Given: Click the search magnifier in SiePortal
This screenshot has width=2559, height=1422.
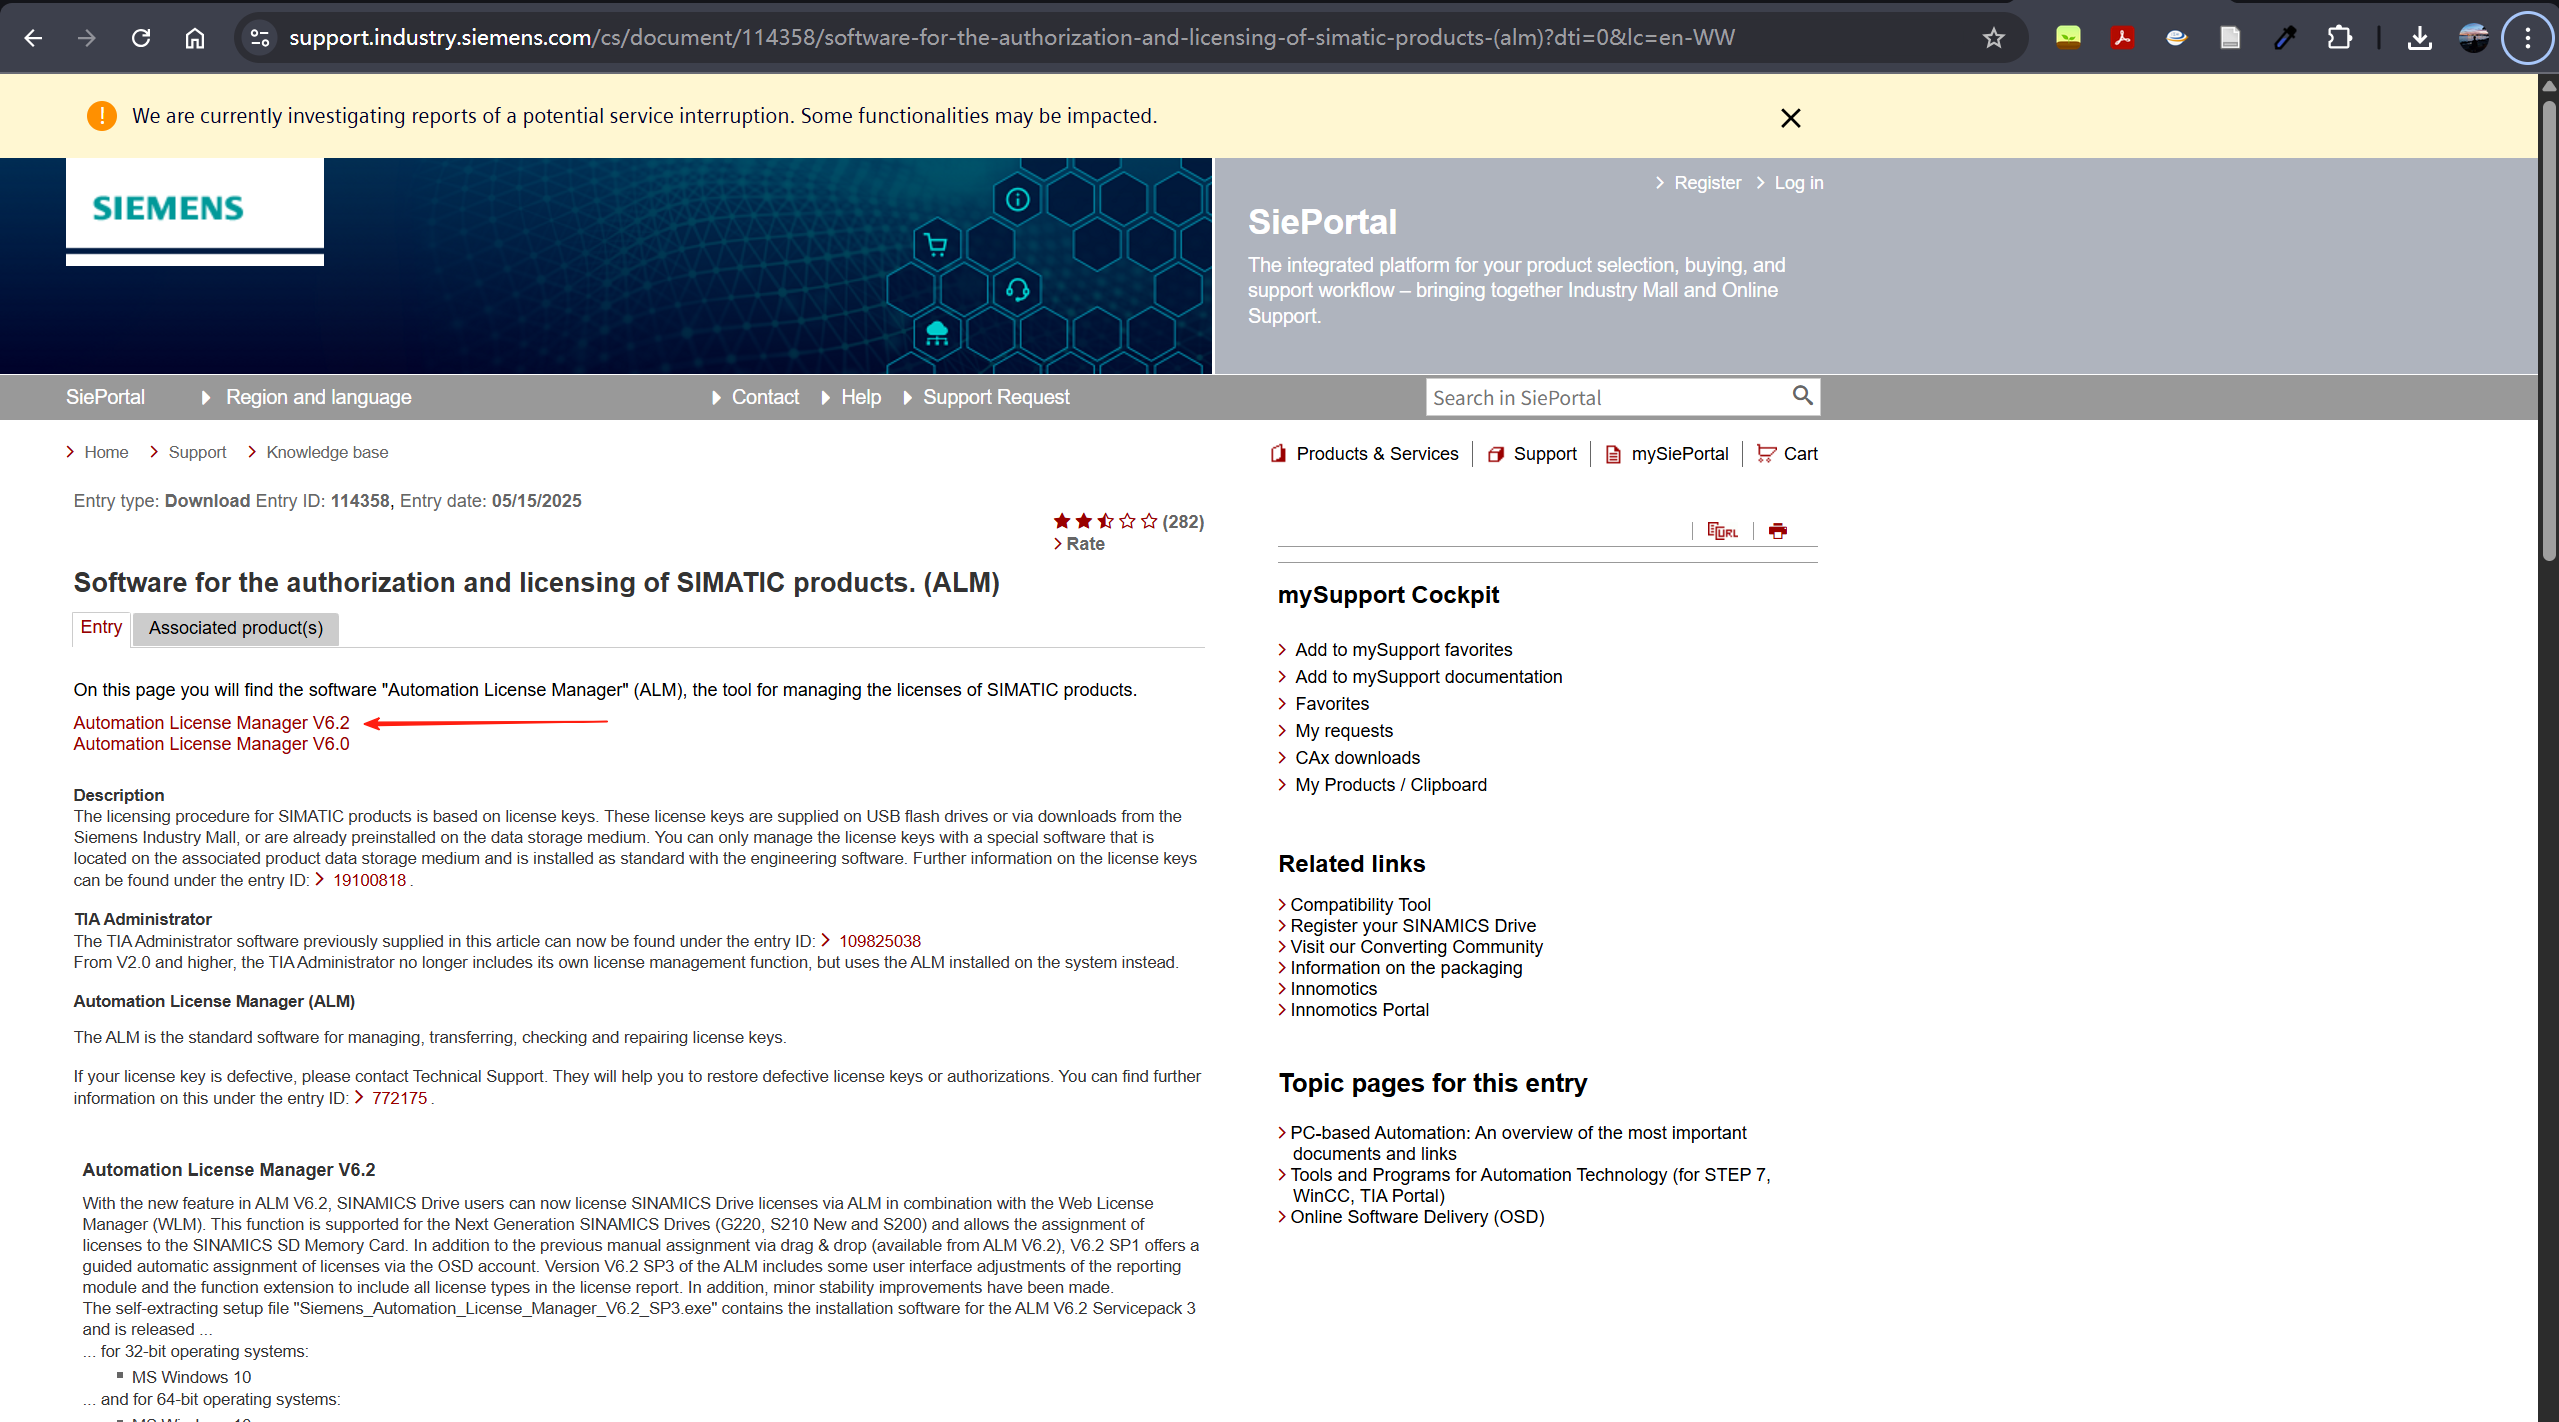Looking at the screenshot, I should point(1802,396).
